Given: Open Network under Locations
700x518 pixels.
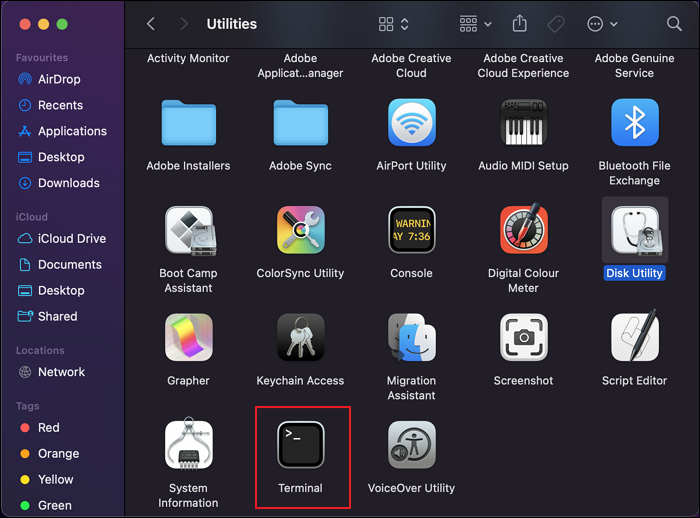Looking at the screenshot, I should click(51, 372).
